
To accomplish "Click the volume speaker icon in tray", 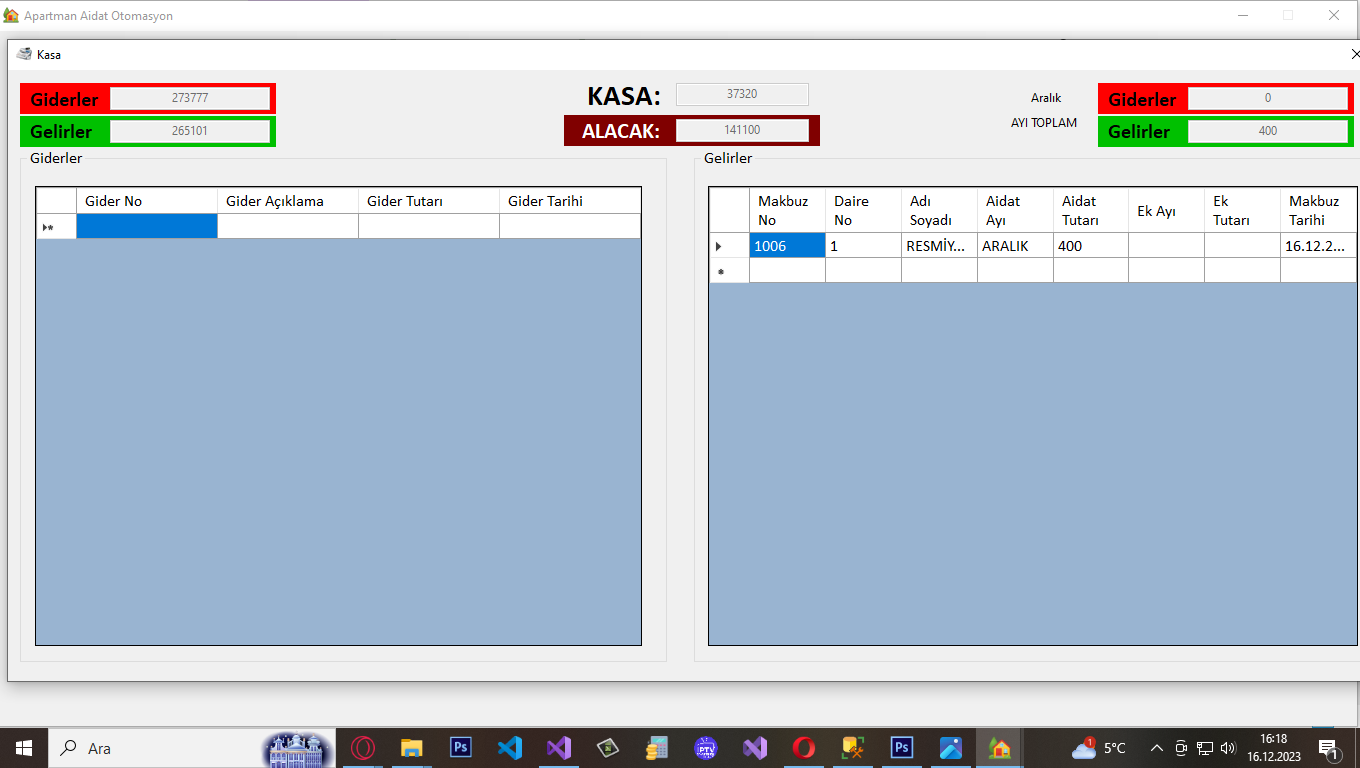I will tap(1228, 748).
